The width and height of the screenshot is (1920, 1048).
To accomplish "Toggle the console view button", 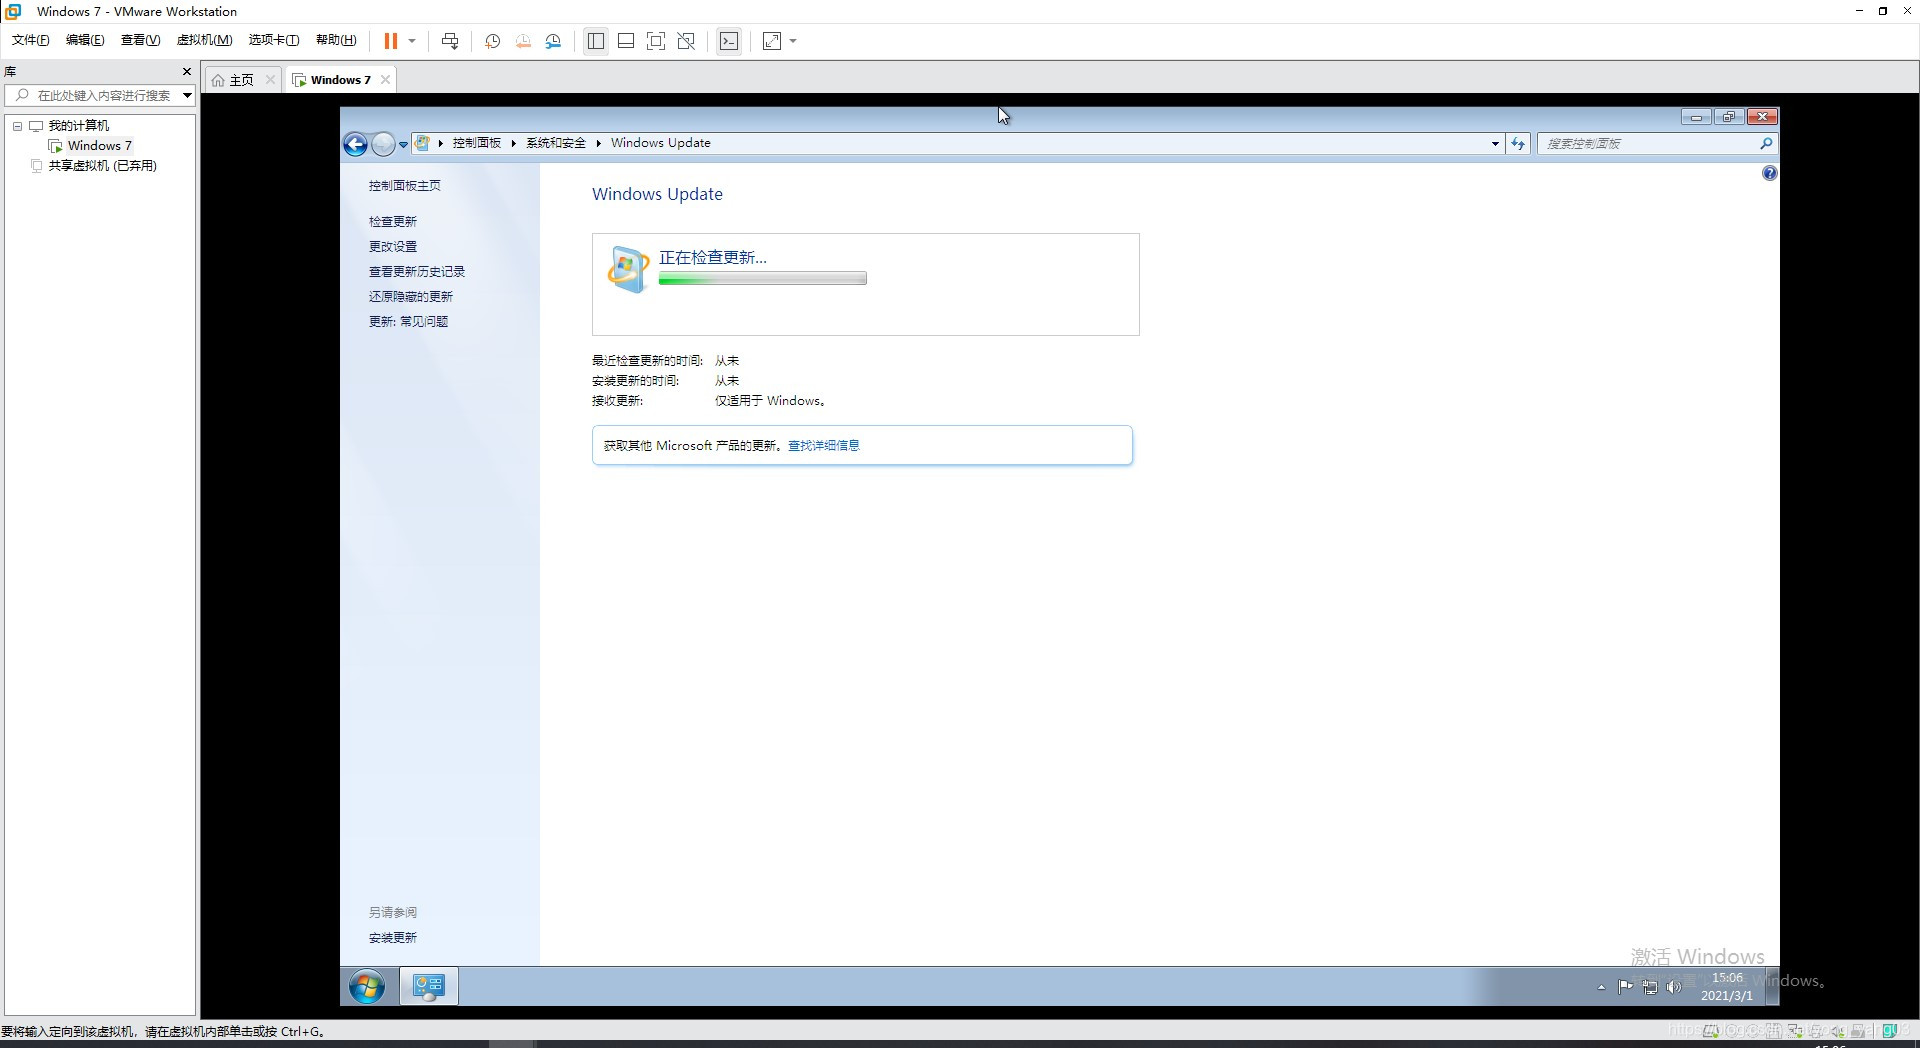I will pos(729,41).
